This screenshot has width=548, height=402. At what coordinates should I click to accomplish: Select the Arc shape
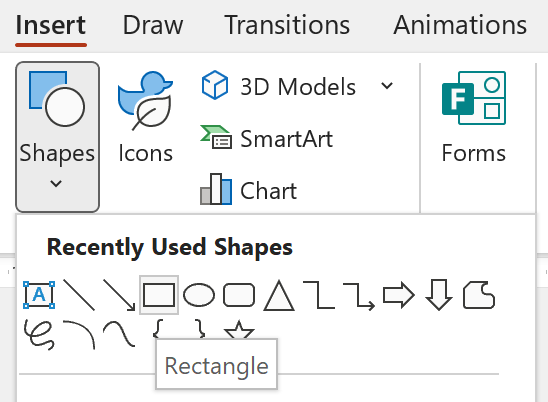[79, 335]
